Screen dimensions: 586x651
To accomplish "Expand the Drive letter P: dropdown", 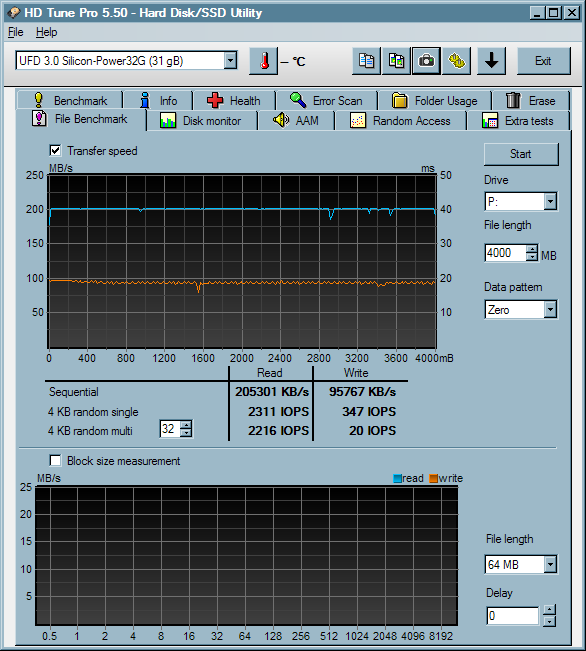I will pyautogui.click(x=550, y=202).
